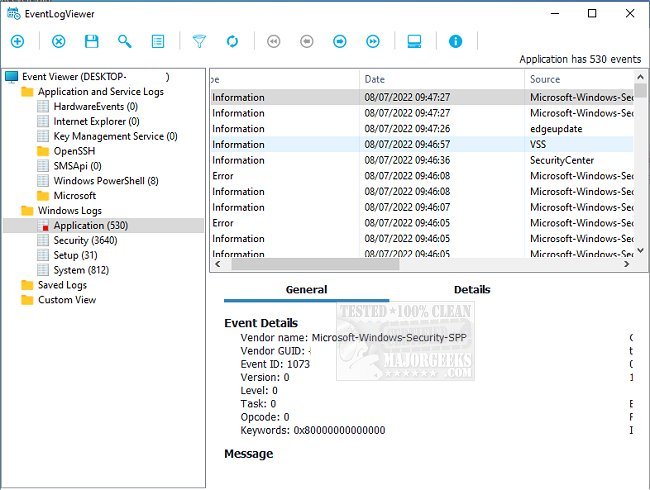This screenshot has width=650, height=490.
Task: Click the document properties list icon
Action: (158, 41)
